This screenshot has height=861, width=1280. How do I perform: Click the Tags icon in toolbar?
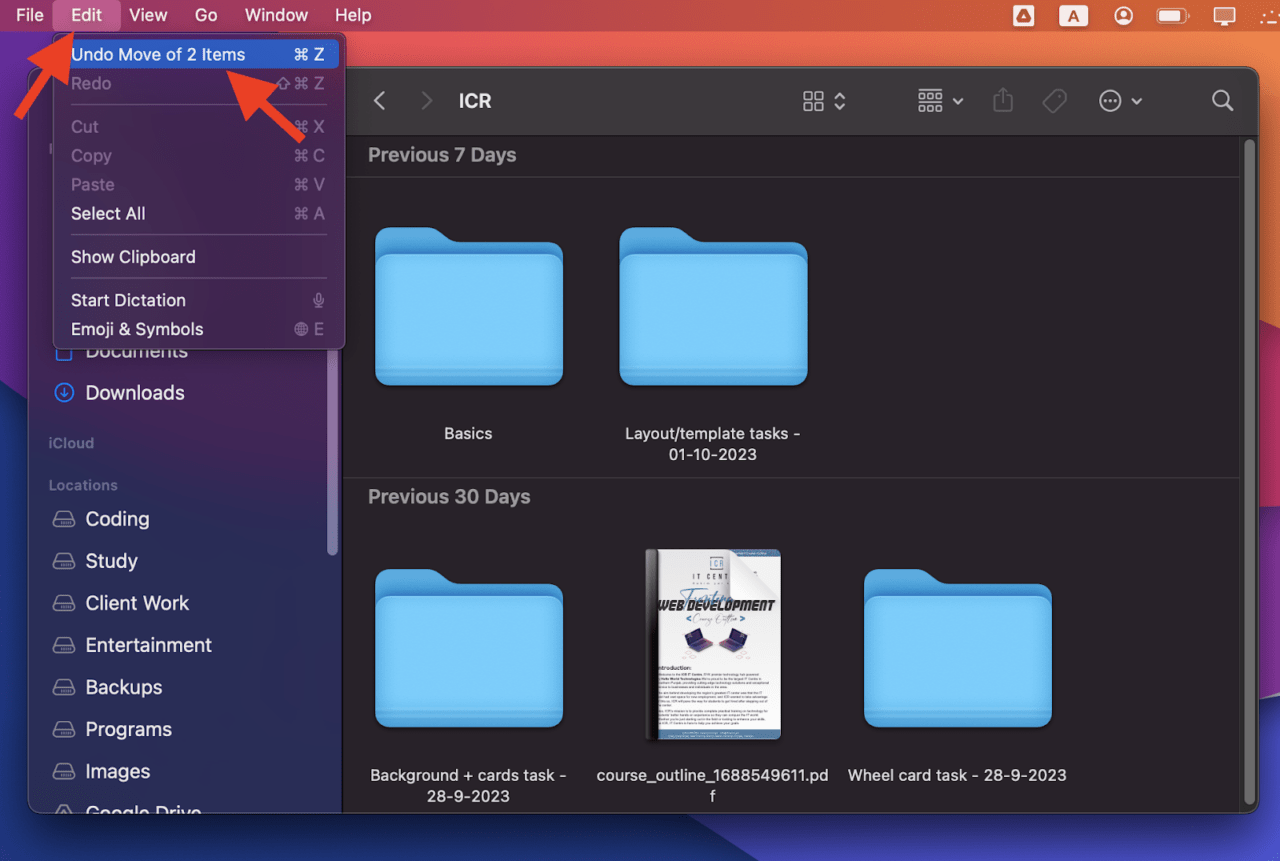point(1054,101)
